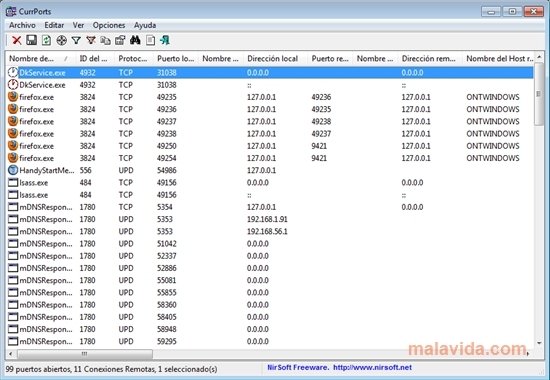Click icon of mDNSRespon... row with port 59295
This screenshot has height=380, width=550.
tap(13, 341)
